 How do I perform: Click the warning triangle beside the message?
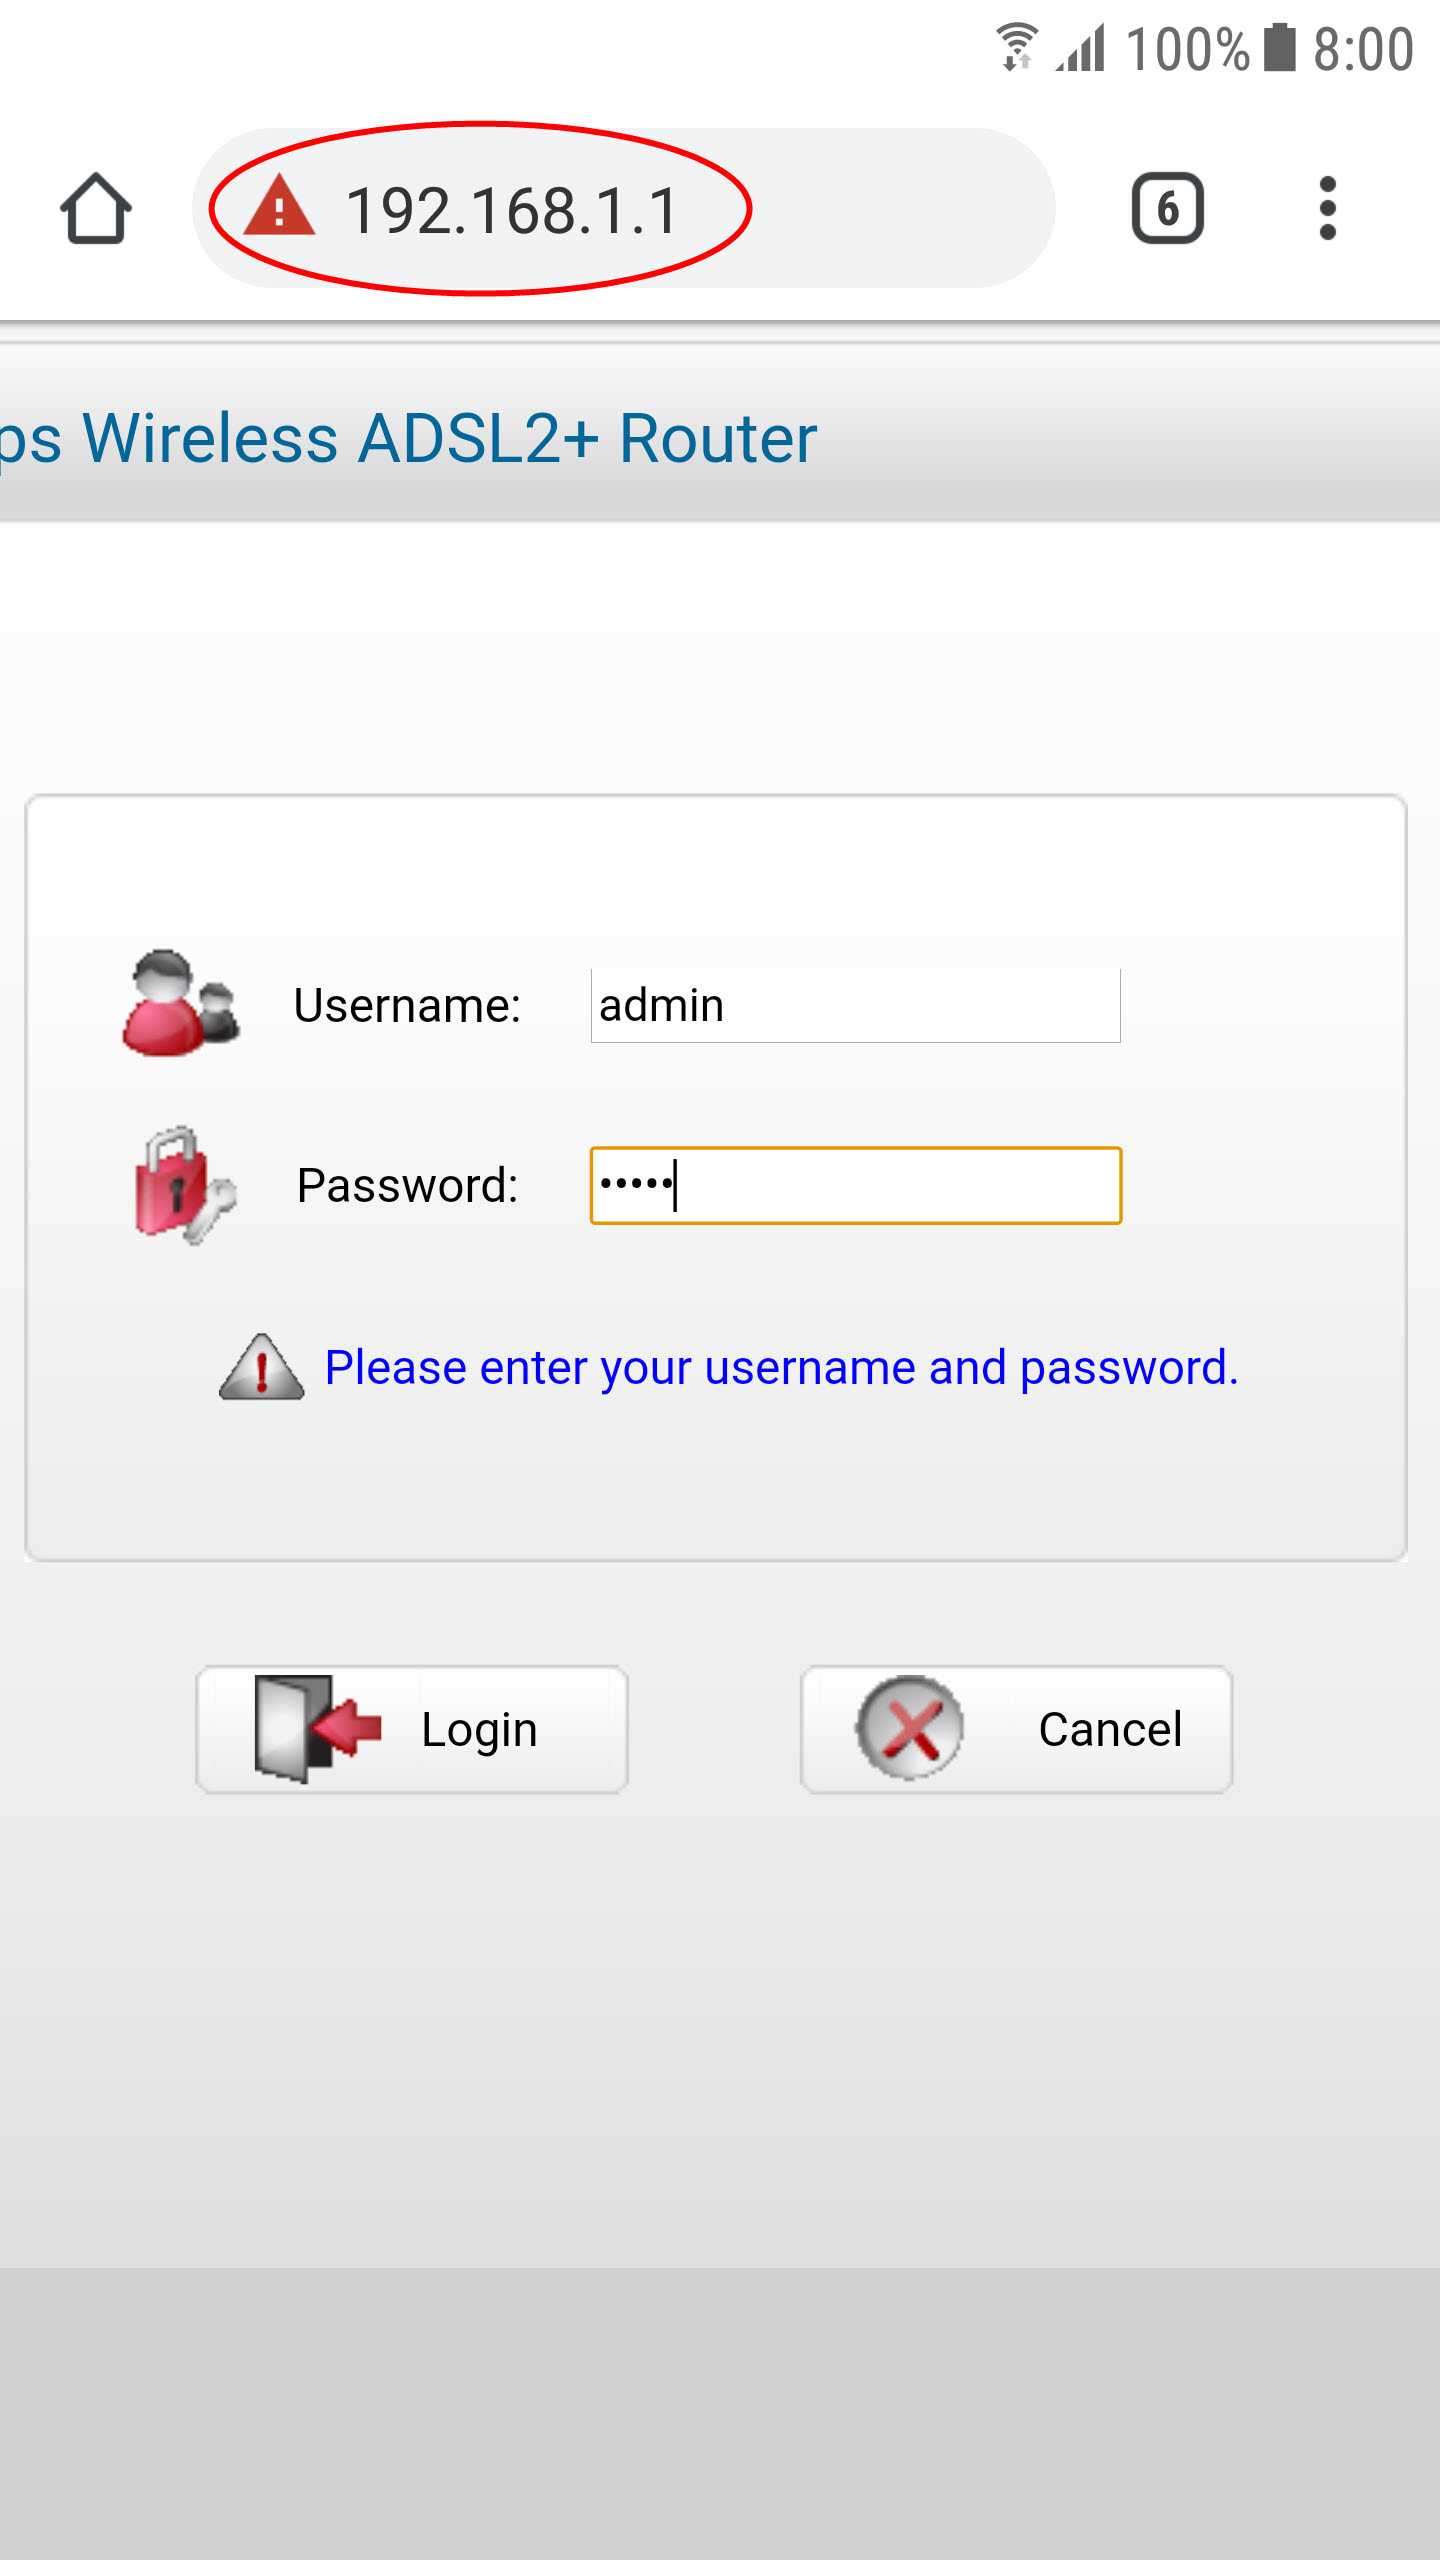coord(261,1367)
